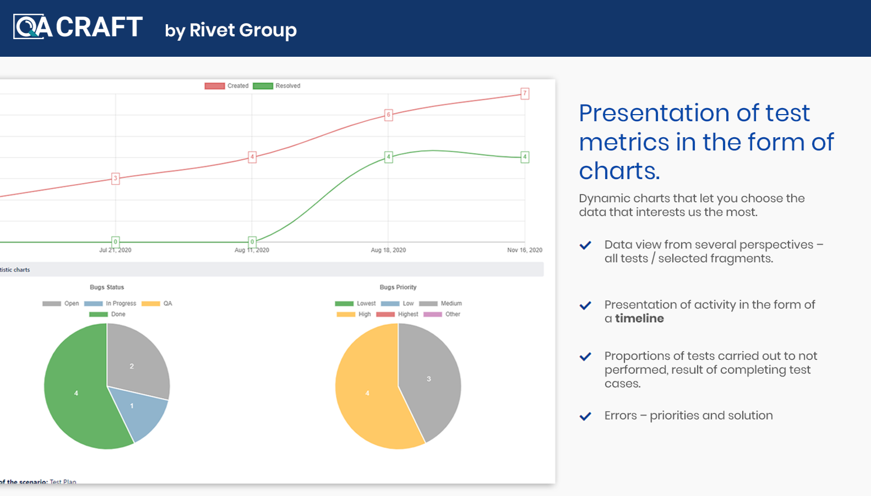This screenshot has width=871, height=496.
Task: Click the "by Rivet Group" header text
Action: [x=231, y=30]
